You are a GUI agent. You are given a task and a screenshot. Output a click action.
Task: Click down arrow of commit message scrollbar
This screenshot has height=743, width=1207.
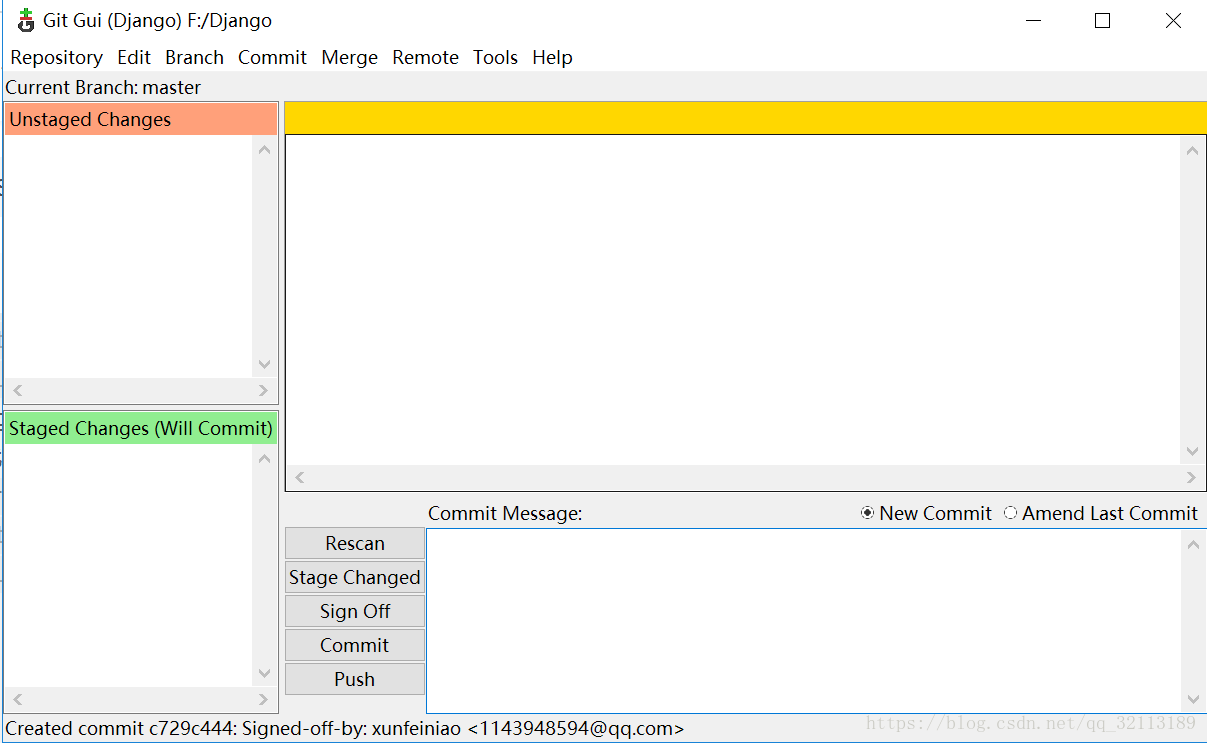click(x=1192, y=700)
